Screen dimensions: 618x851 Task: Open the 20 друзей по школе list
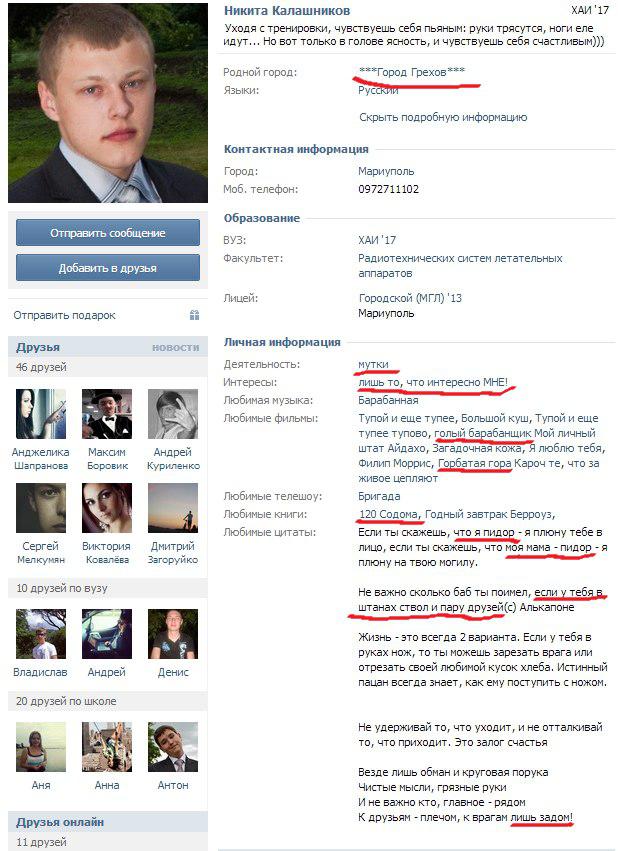point(66,701)
